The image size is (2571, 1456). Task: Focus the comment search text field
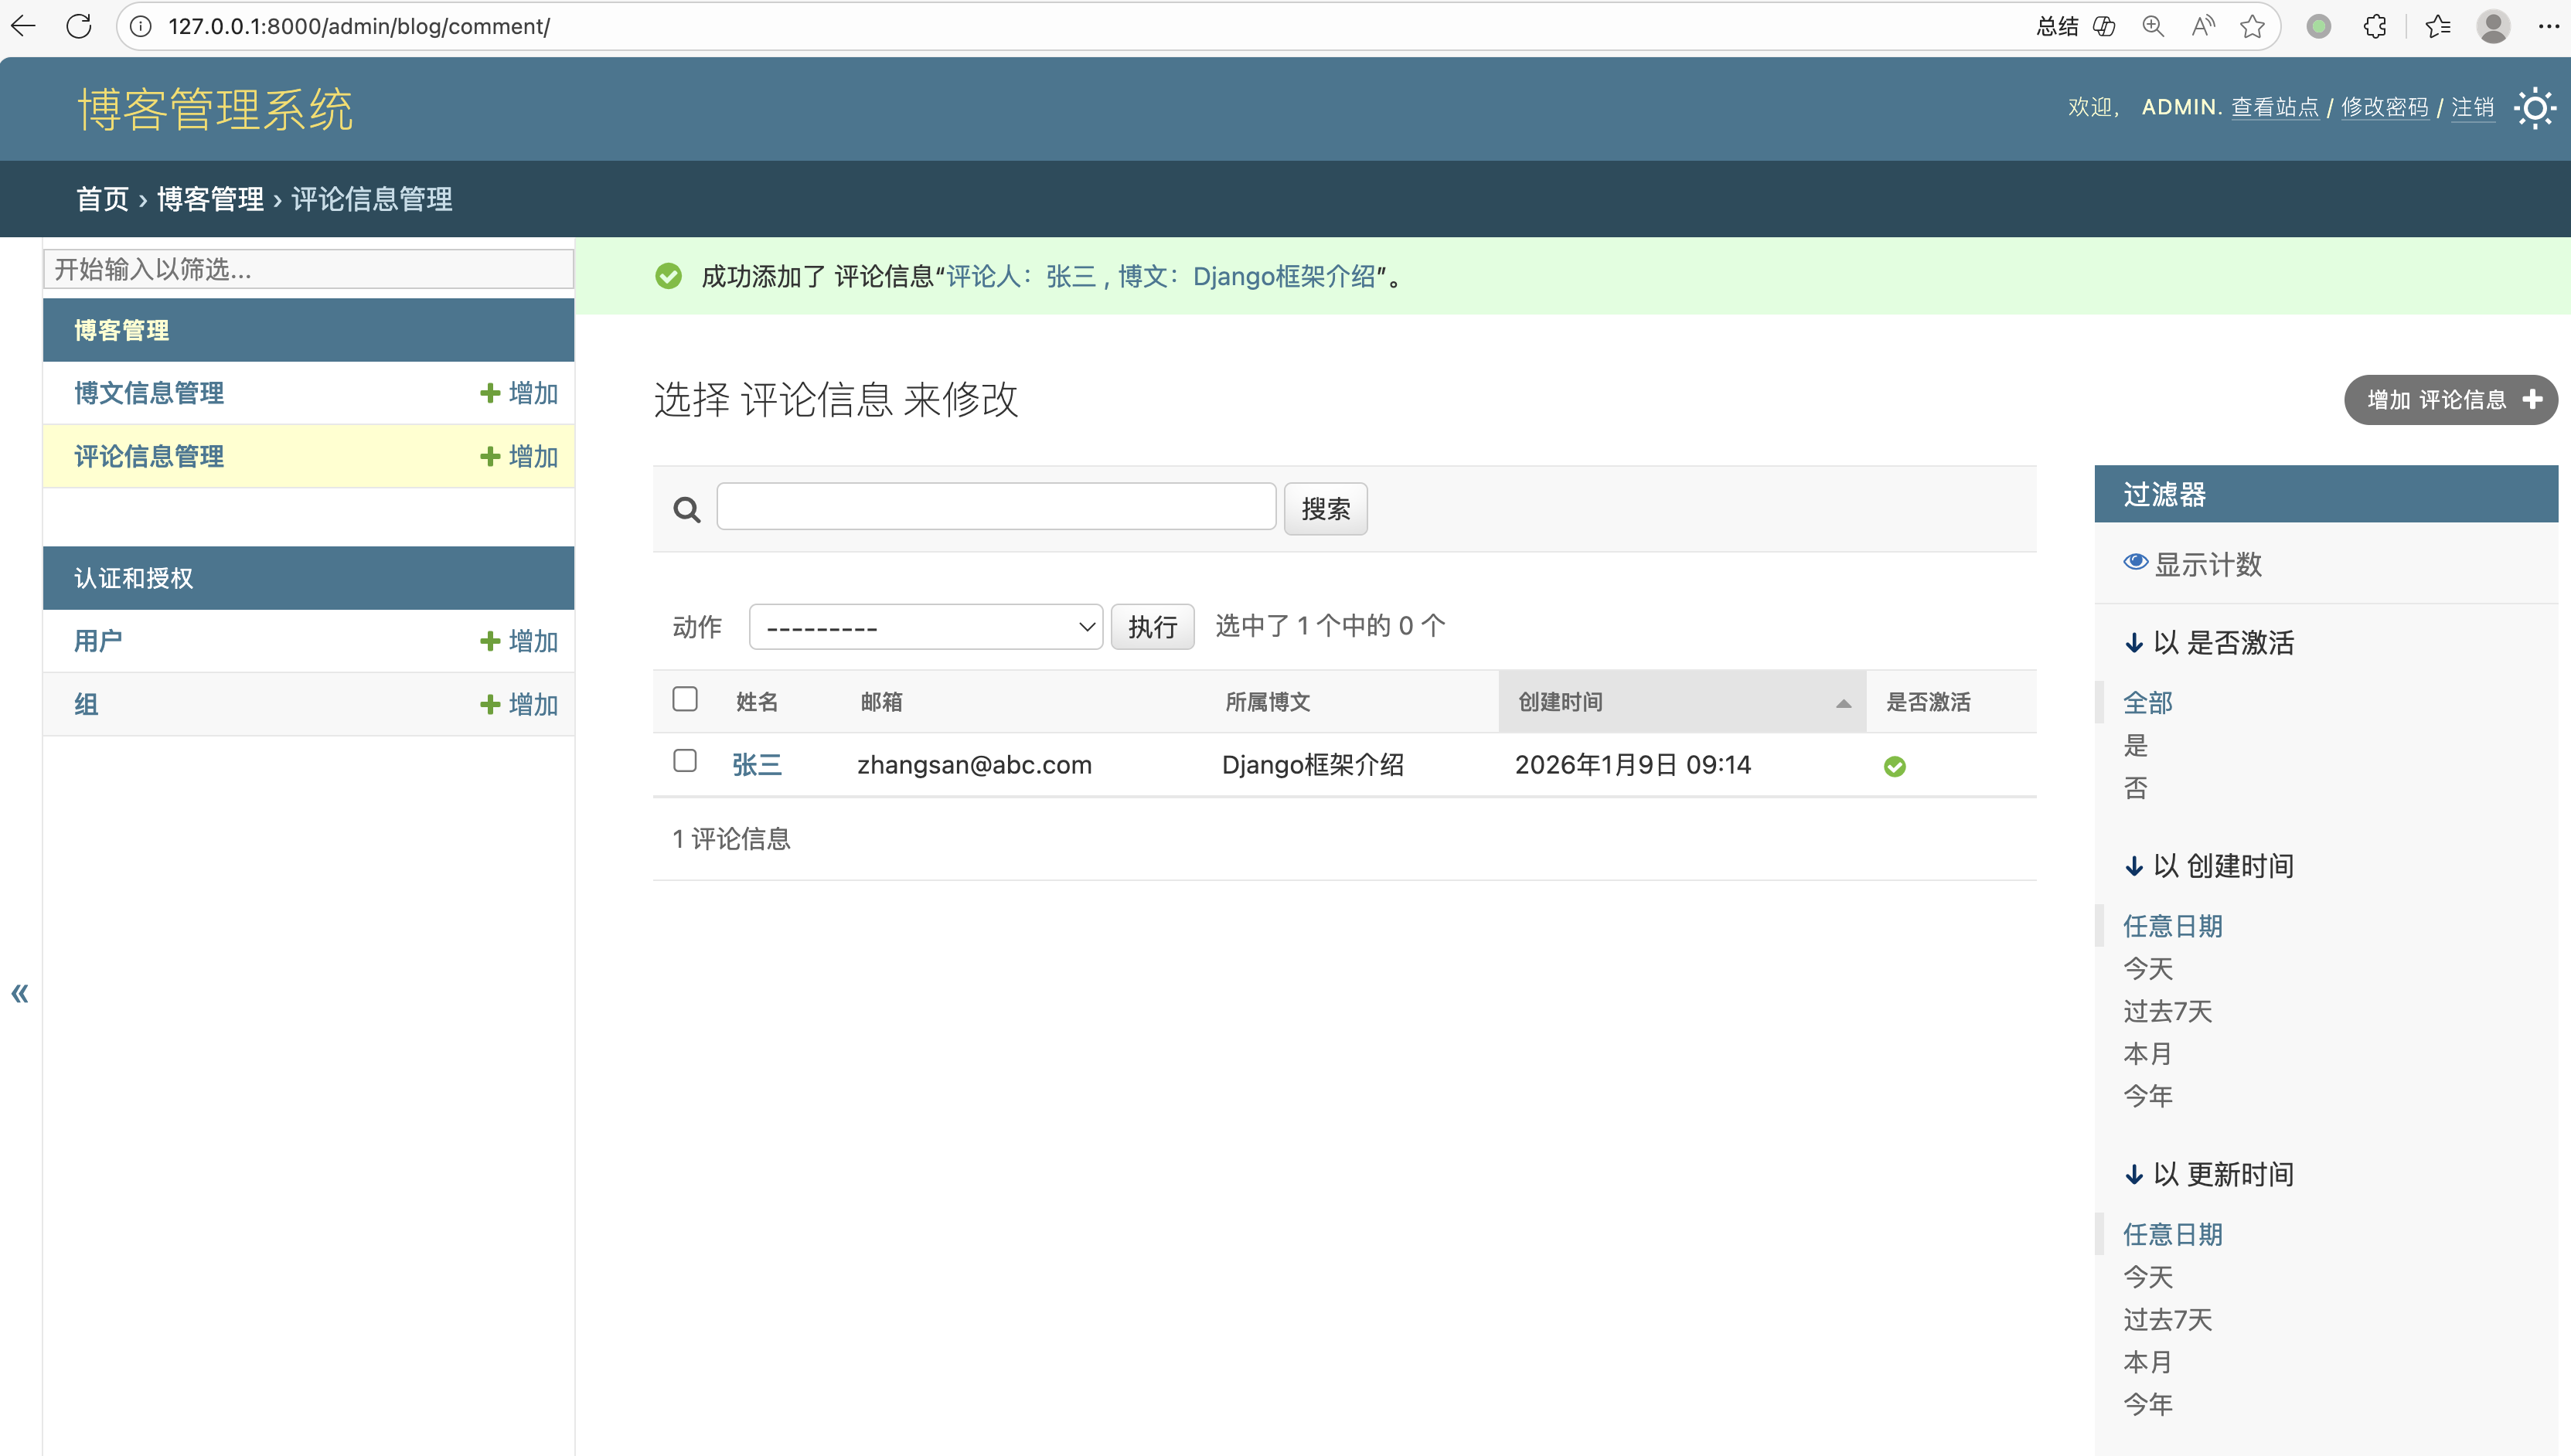(x=996, y=507)
